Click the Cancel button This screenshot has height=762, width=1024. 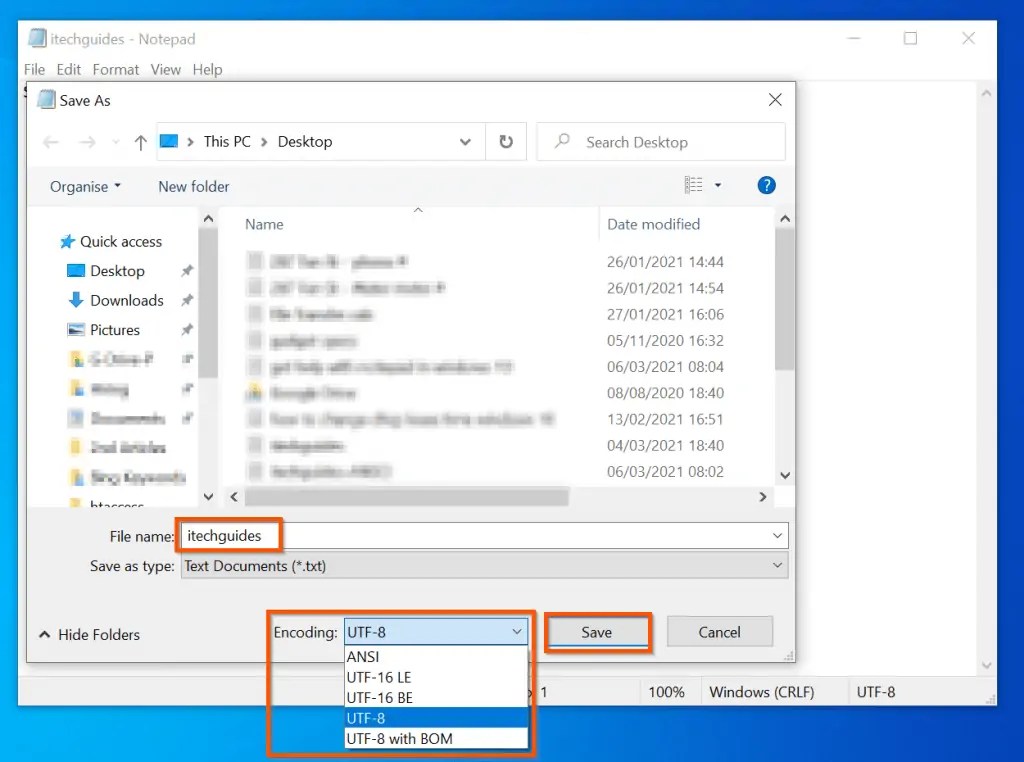[x=719, y=631]
